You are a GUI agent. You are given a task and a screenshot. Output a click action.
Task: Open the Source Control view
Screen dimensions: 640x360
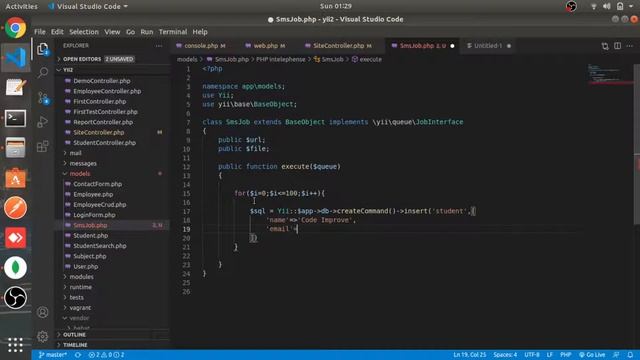point(42,98)
